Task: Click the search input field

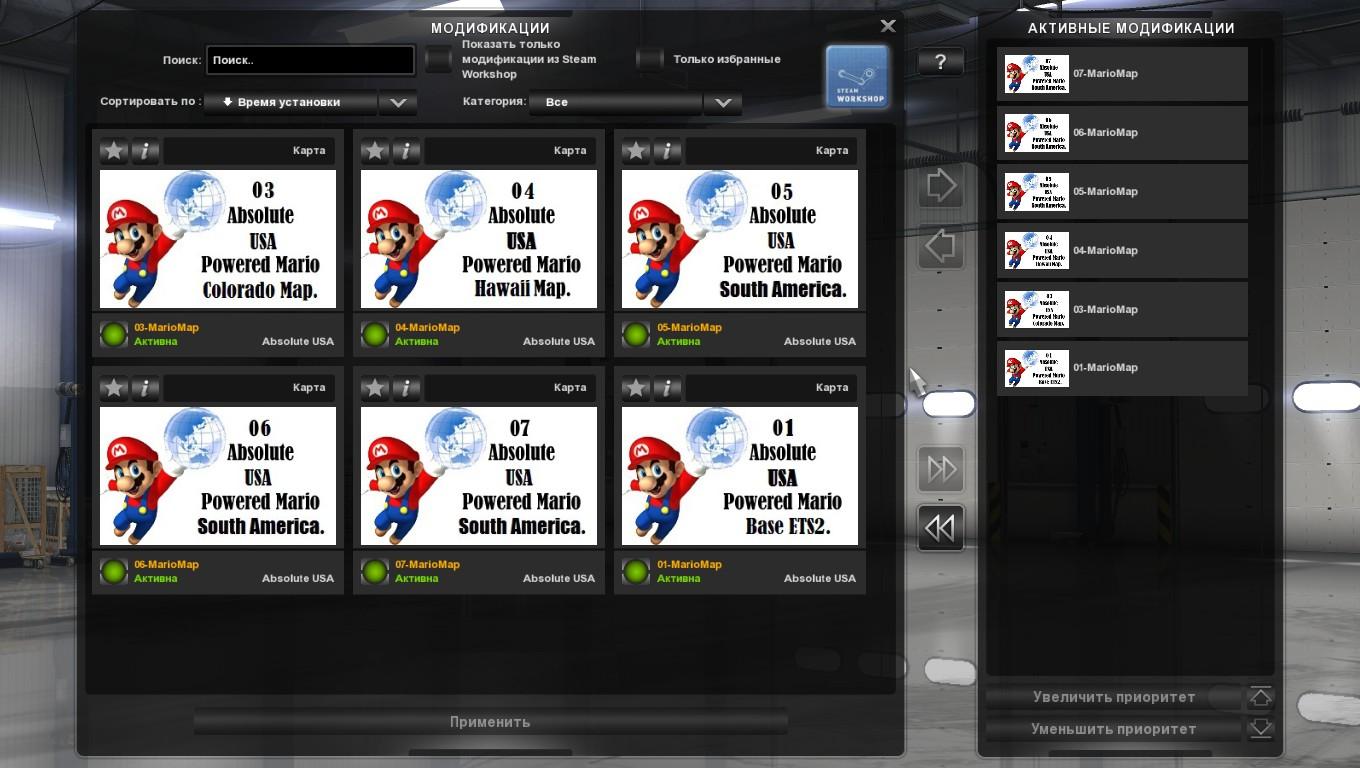Action: [310, 60]
